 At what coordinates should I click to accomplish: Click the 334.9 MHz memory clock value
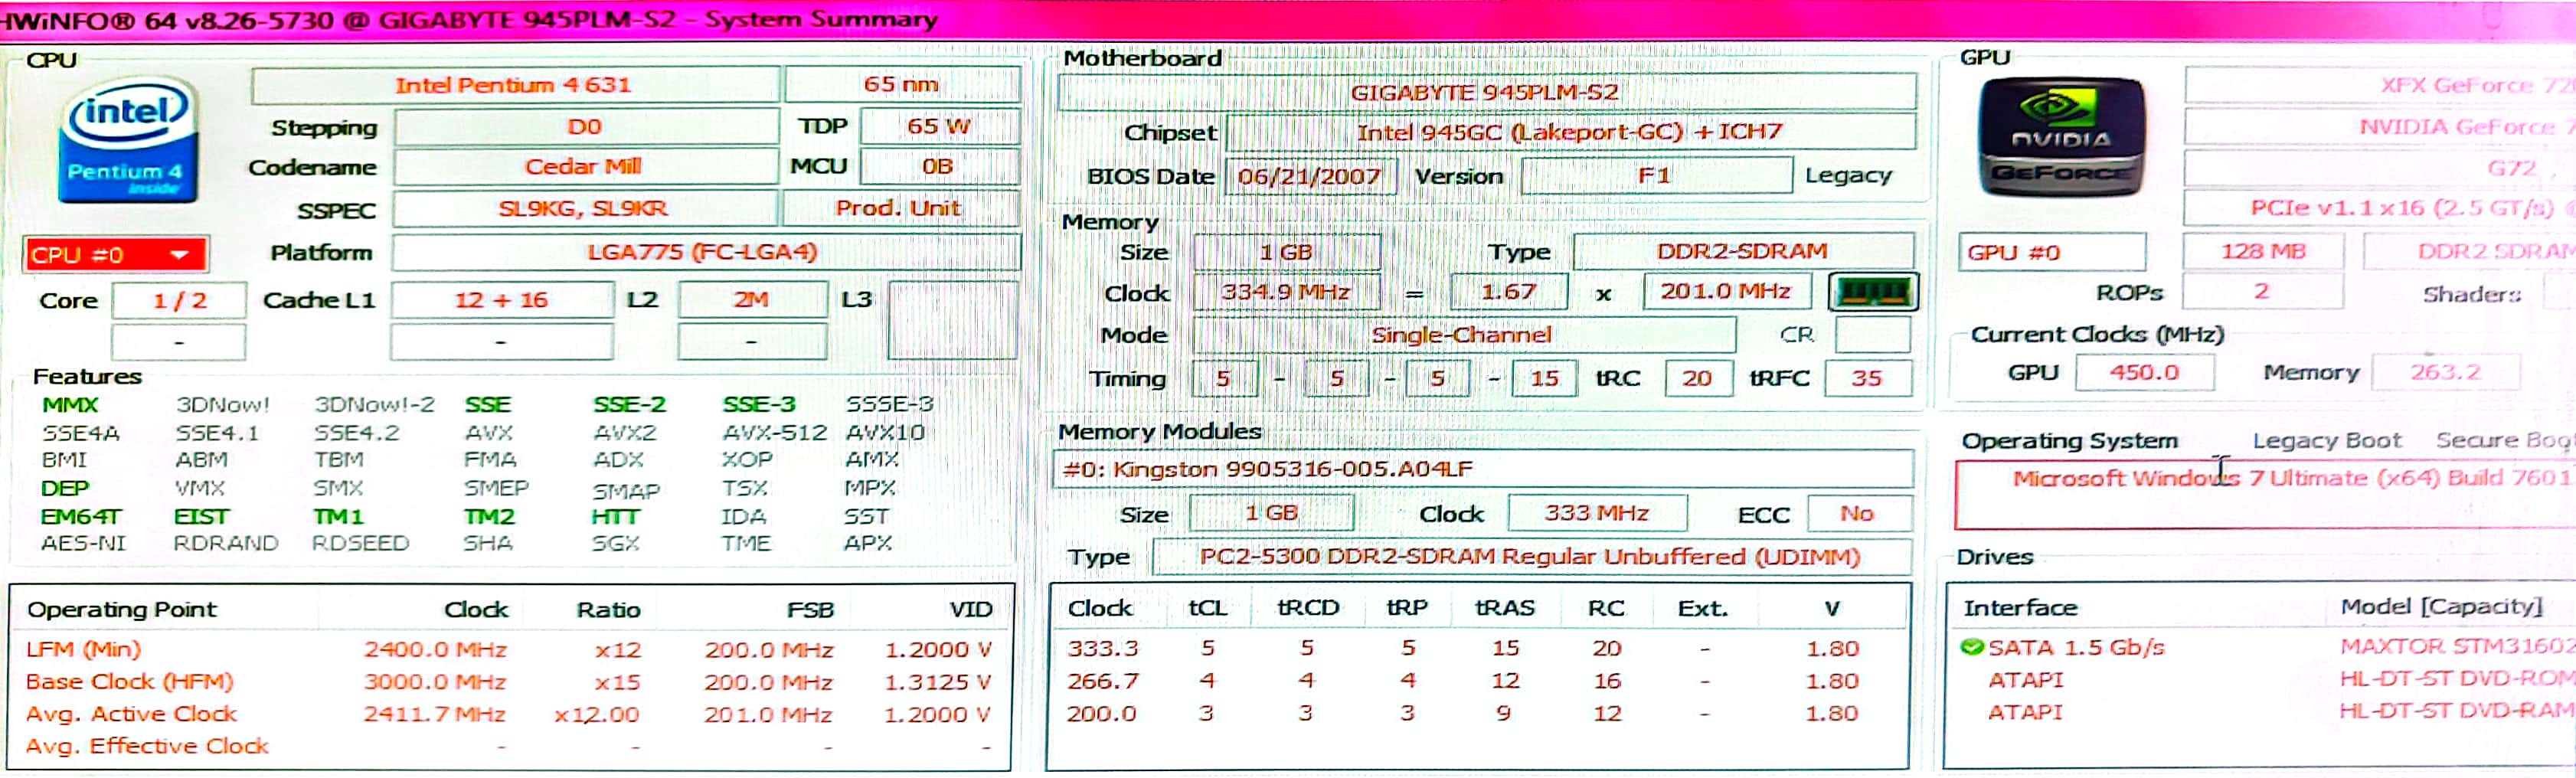click(1286, 293)
